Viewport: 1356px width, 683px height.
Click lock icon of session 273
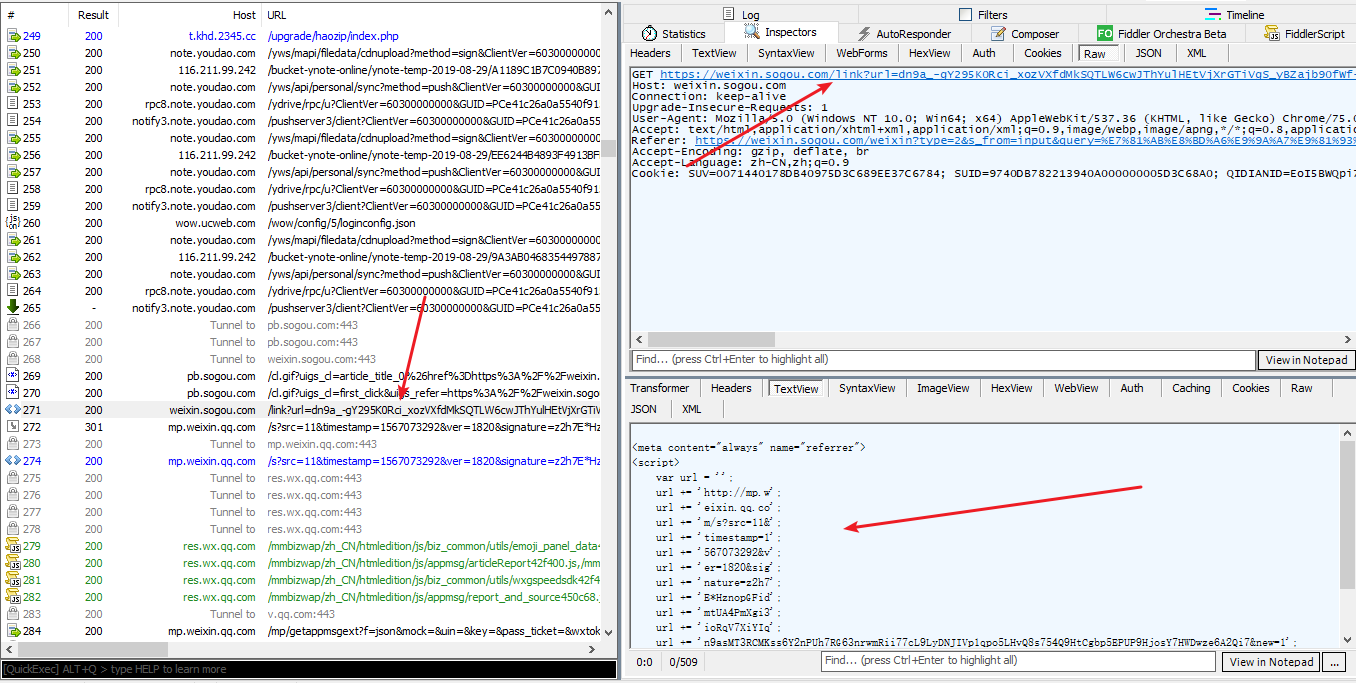coord(14,444)
